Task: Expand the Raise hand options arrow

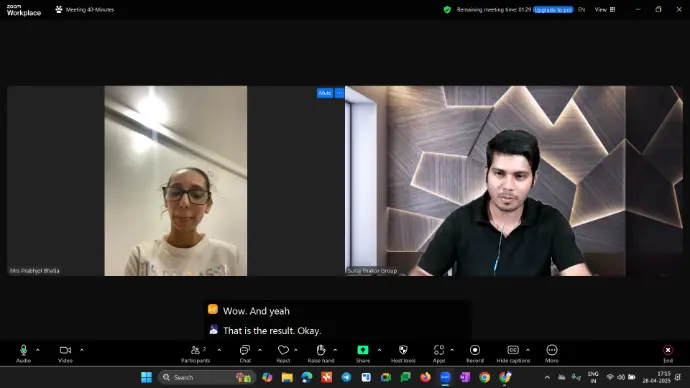Action: (335, 350)
